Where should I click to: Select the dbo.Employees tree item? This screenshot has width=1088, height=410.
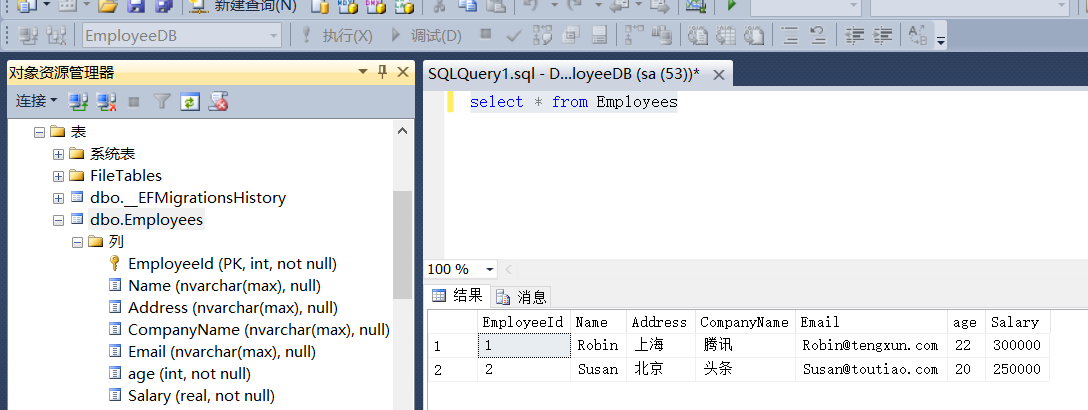pyautogui.click(x=146, y=220)
